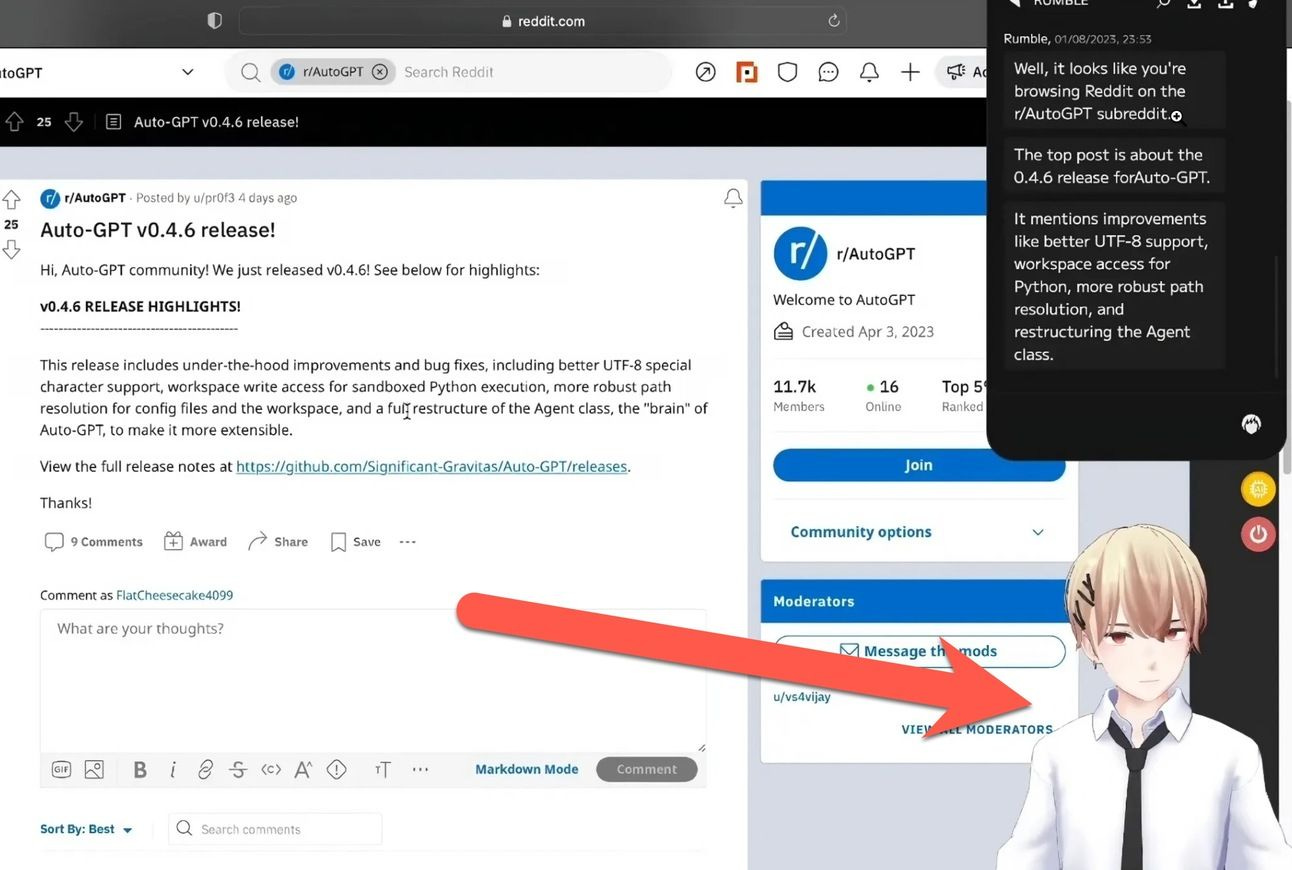Open the Reddit chat bubble icon
The image size is (1292, 870).
click(x=828, y=72)
